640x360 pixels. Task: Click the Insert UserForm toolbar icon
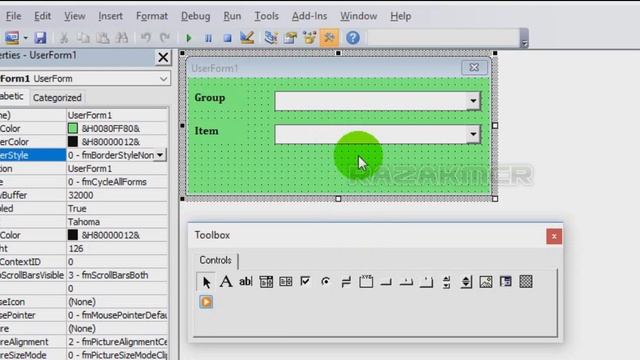click(x=11, y=38)
